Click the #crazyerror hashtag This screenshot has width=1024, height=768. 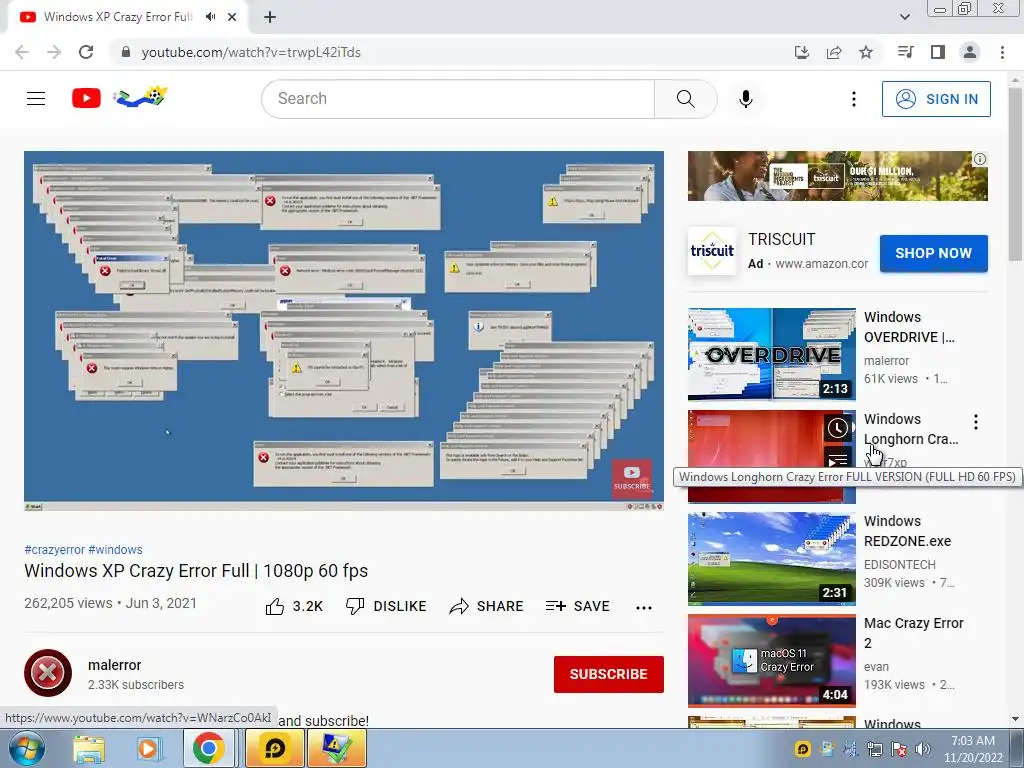click(54, 550)
